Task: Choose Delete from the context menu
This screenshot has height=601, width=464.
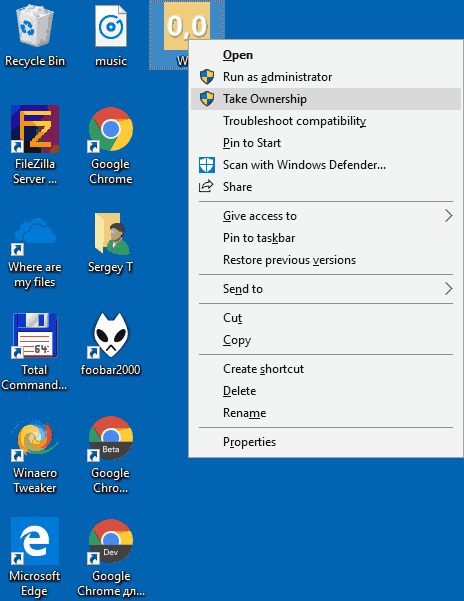Action: [326, 391]
